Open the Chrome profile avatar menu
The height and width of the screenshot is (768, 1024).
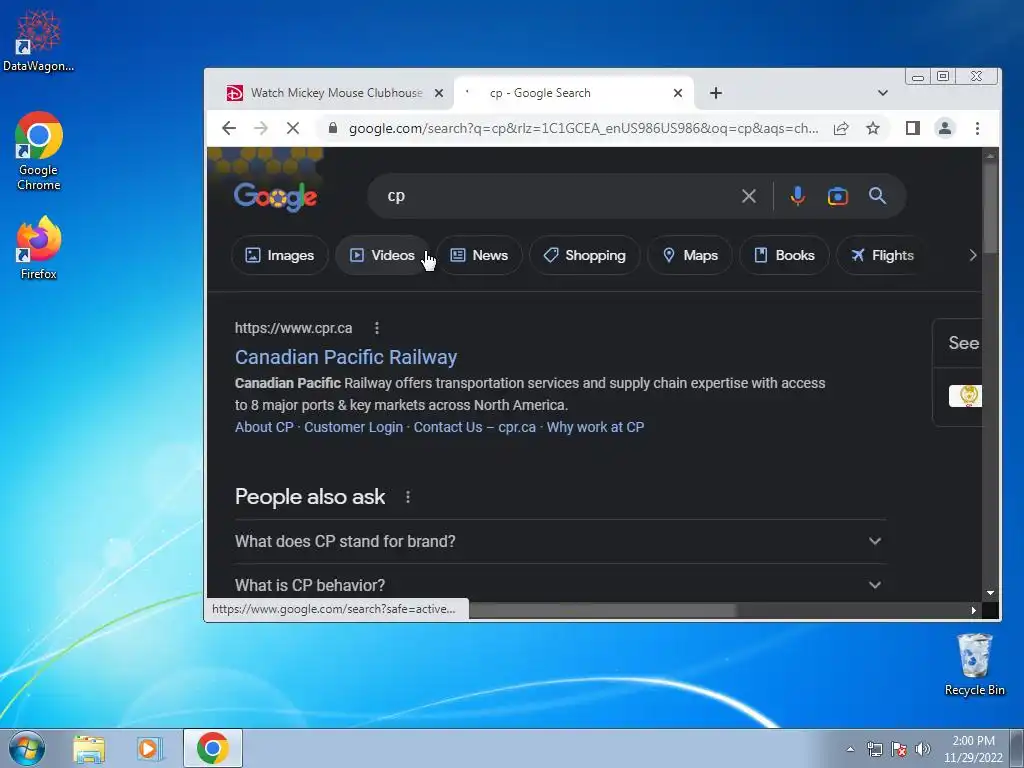(x=945, y=128)
